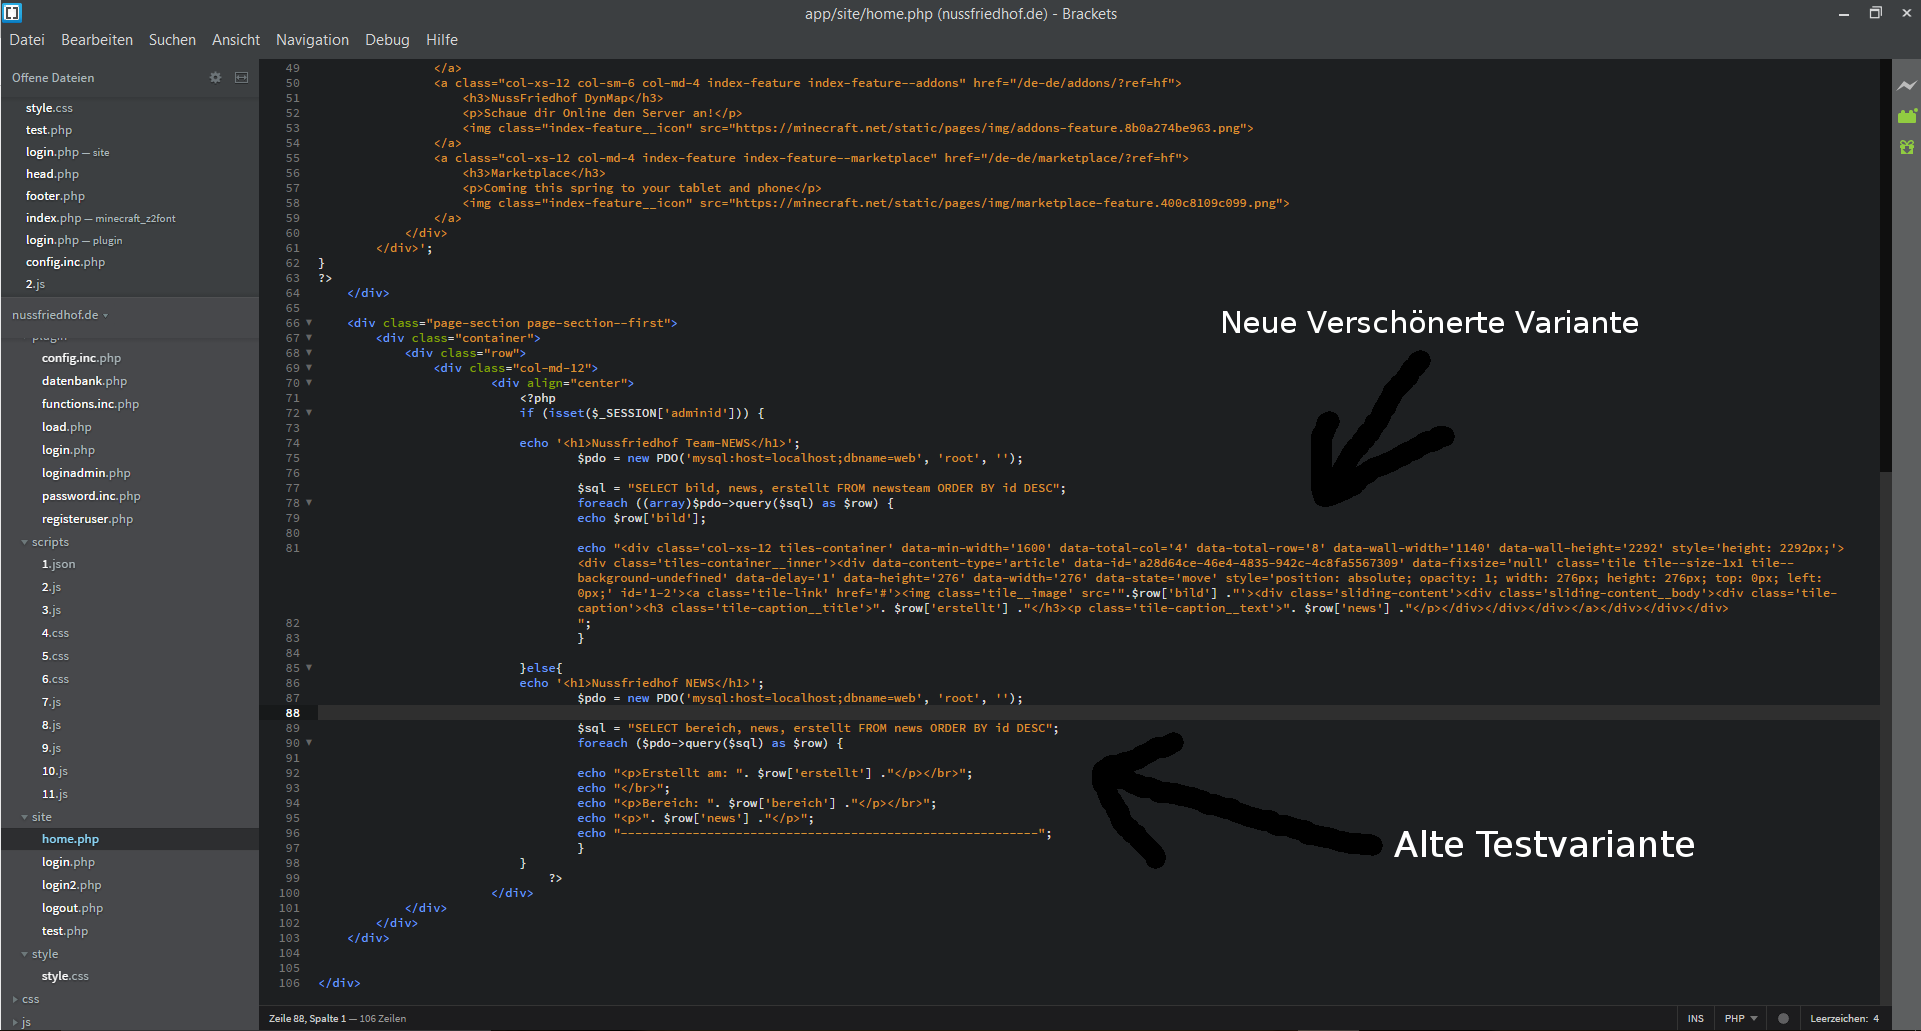Viewport: 1921px width, 1031px height.
Task: Click the Brackets app icon in title bar
Action: click(x=12, y=13)
